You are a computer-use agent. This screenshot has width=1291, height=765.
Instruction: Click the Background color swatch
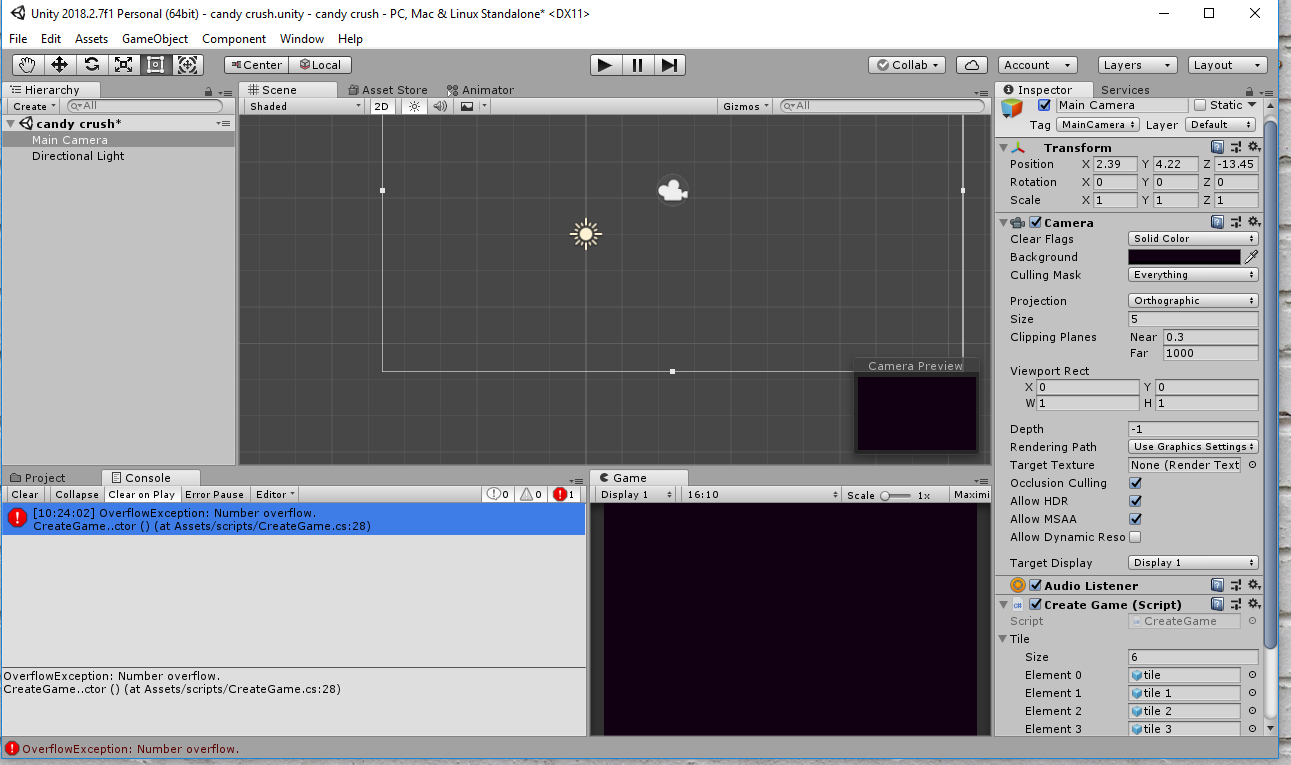(x=1184, y=257)
